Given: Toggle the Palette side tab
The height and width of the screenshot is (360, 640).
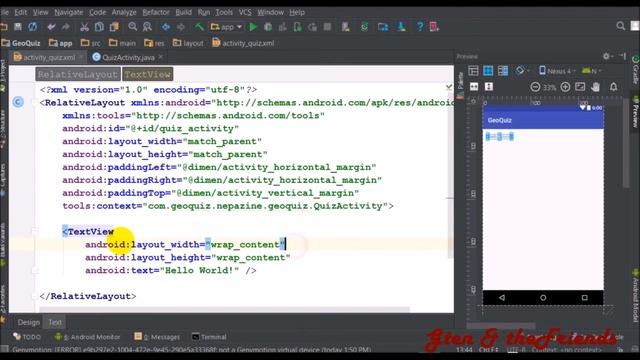Looking at the screenshot, I should click(461, 84).
